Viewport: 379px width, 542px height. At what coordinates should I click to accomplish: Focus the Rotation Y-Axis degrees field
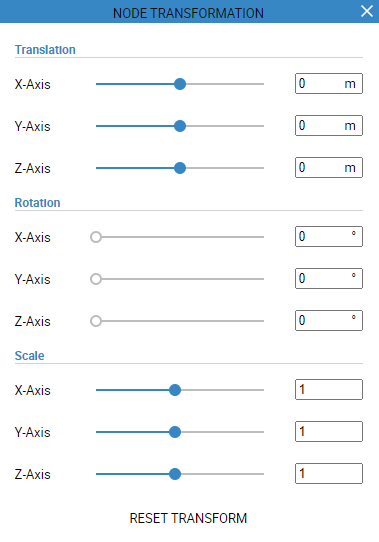click(329, 278)
